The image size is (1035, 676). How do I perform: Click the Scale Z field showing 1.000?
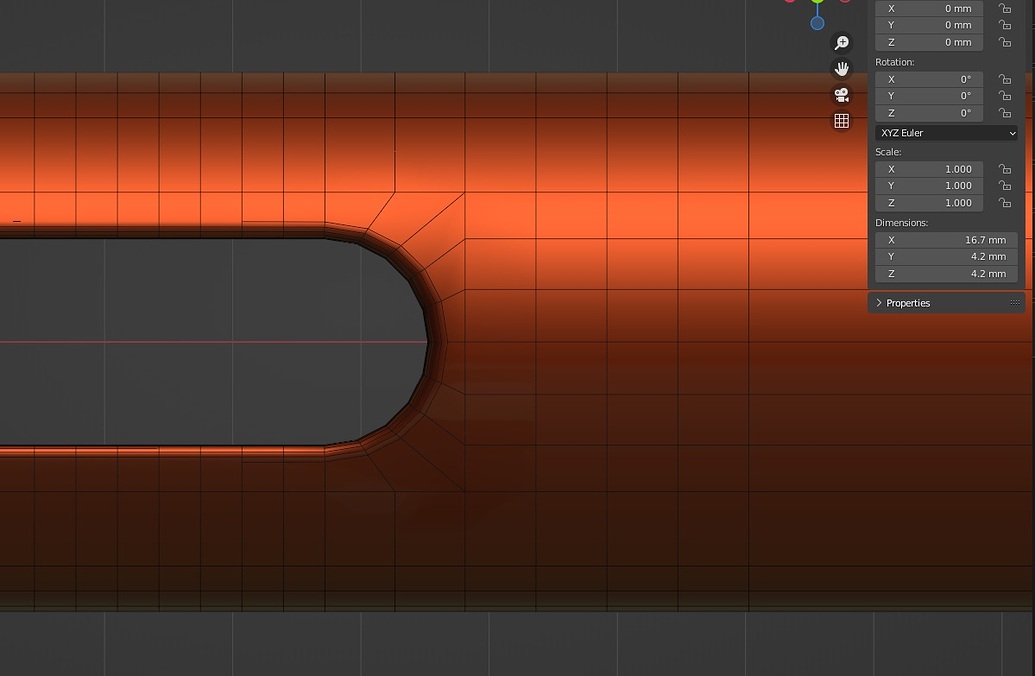929,203
